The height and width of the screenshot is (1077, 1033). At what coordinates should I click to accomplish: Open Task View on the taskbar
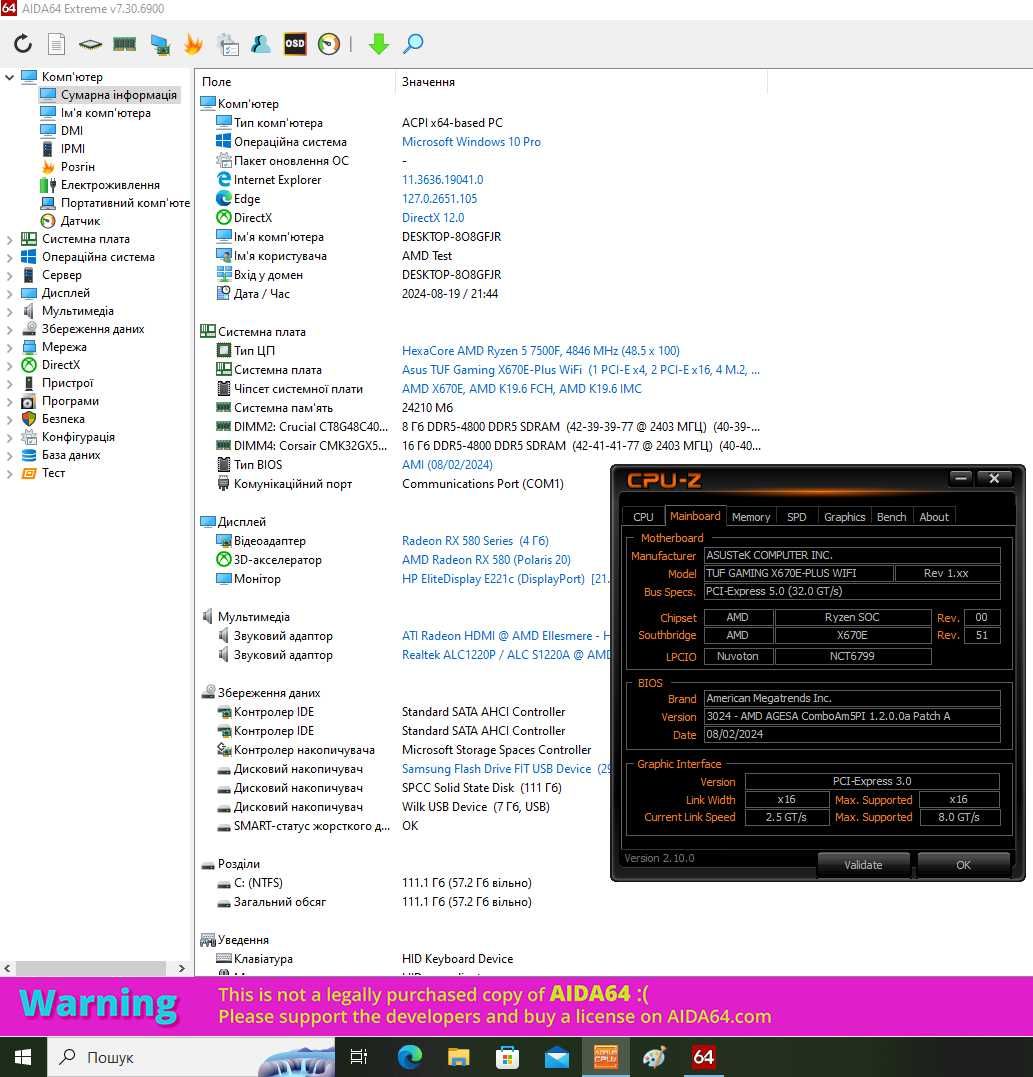point(359,1057)
